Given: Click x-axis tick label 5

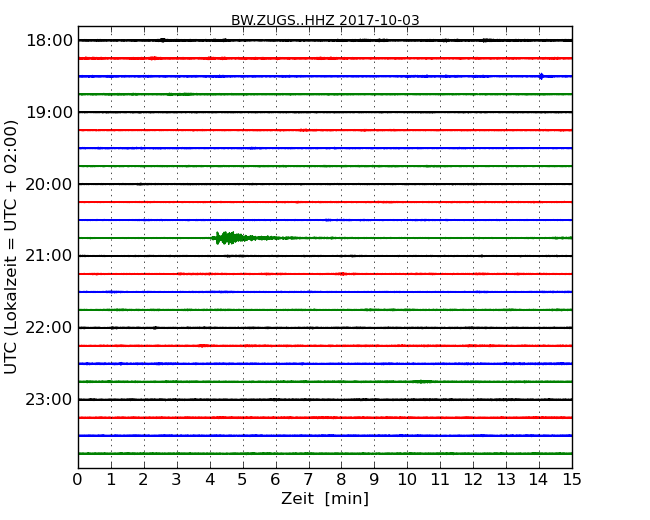Looking at the screenshot, I should (243, 480).
